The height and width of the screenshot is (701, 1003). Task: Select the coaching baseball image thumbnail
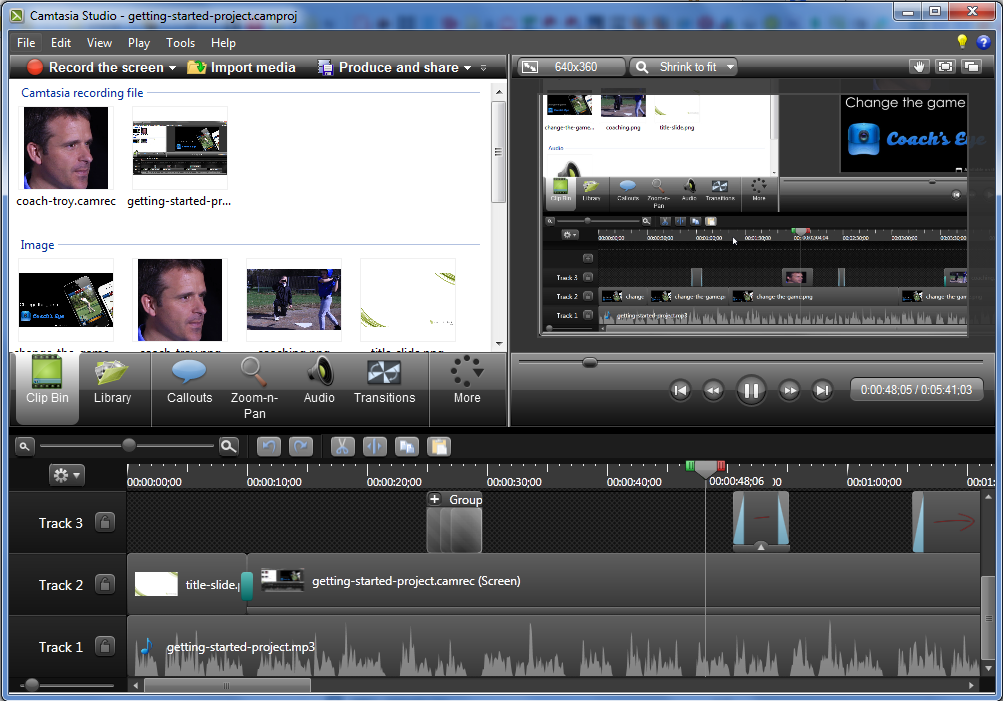pyautogui.click(x=294, y=299)
